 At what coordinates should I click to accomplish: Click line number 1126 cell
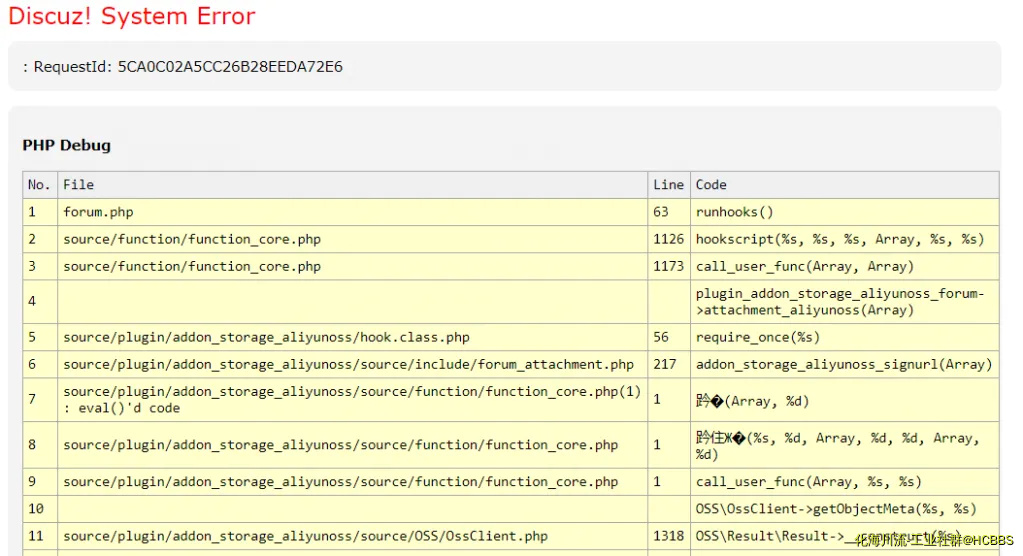pos(669,239)
